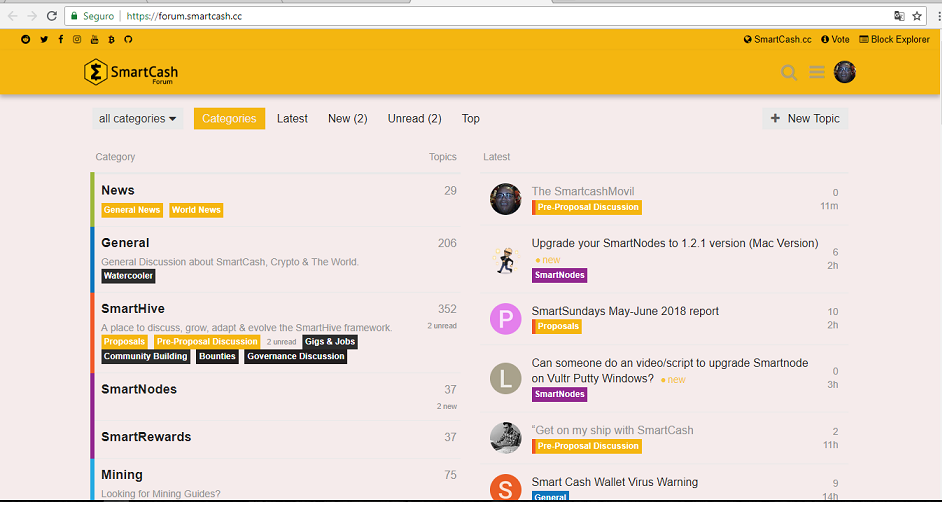Bookmark this page with the star icon
Viewport: 951px width, 512px height.
coord(917,16)
